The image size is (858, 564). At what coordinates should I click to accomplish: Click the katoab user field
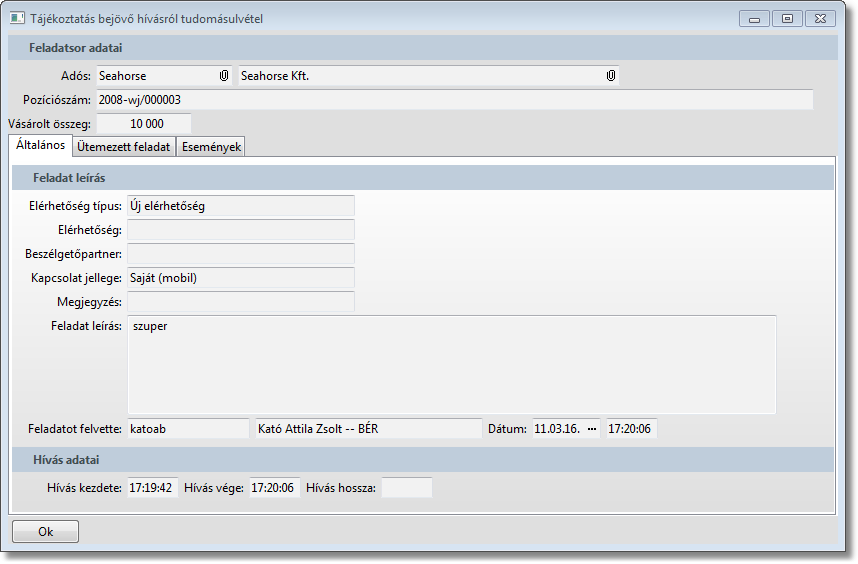pos(188,429)
